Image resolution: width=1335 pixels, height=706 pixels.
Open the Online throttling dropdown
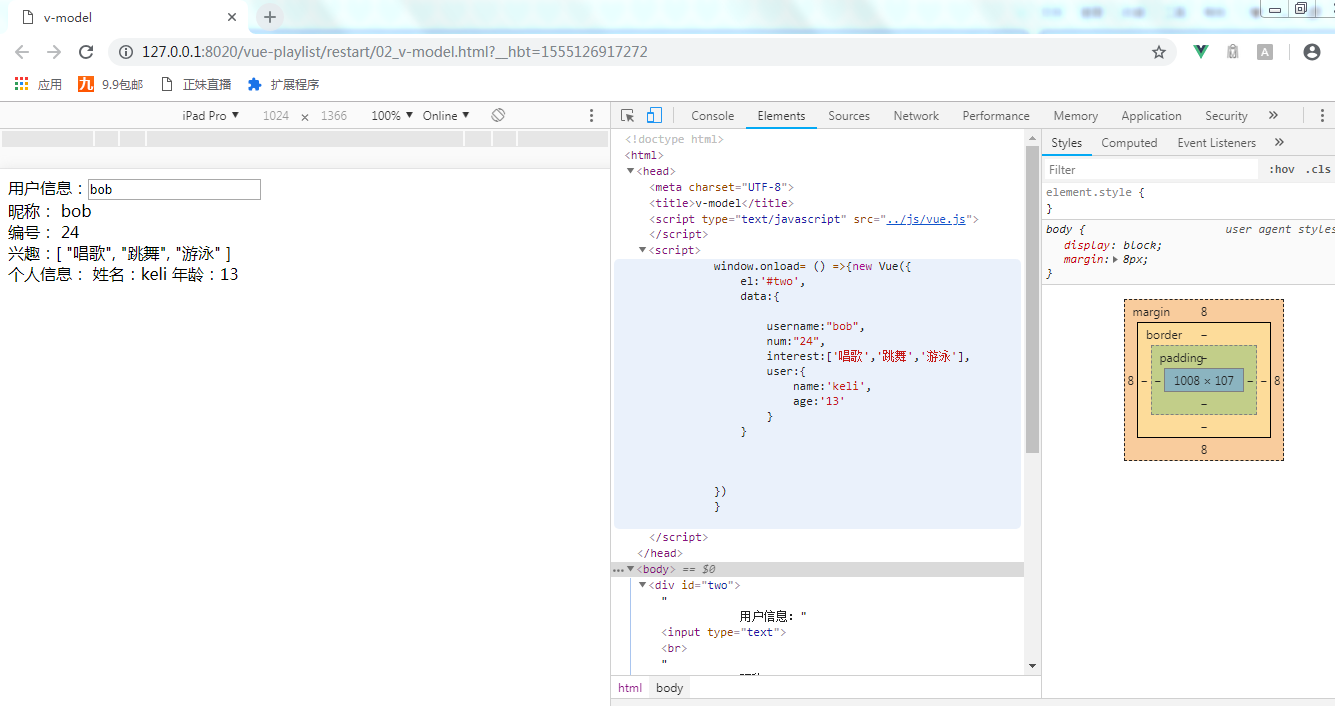[x=446, y=116]
